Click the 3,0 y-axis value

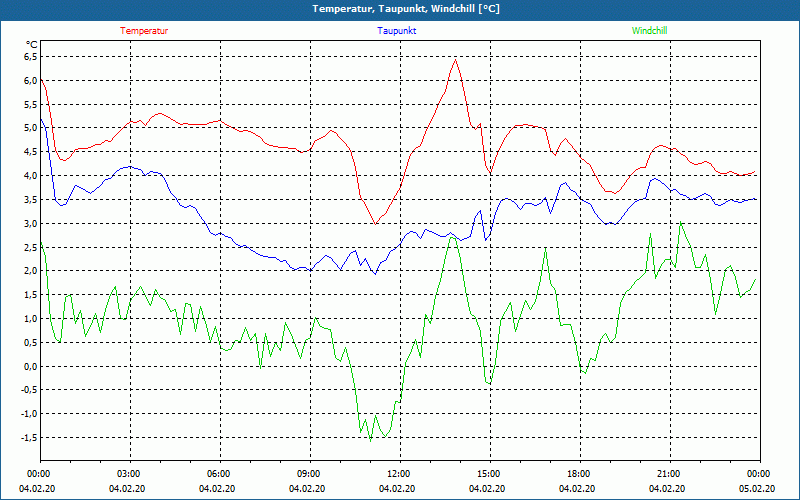(31, 223)
